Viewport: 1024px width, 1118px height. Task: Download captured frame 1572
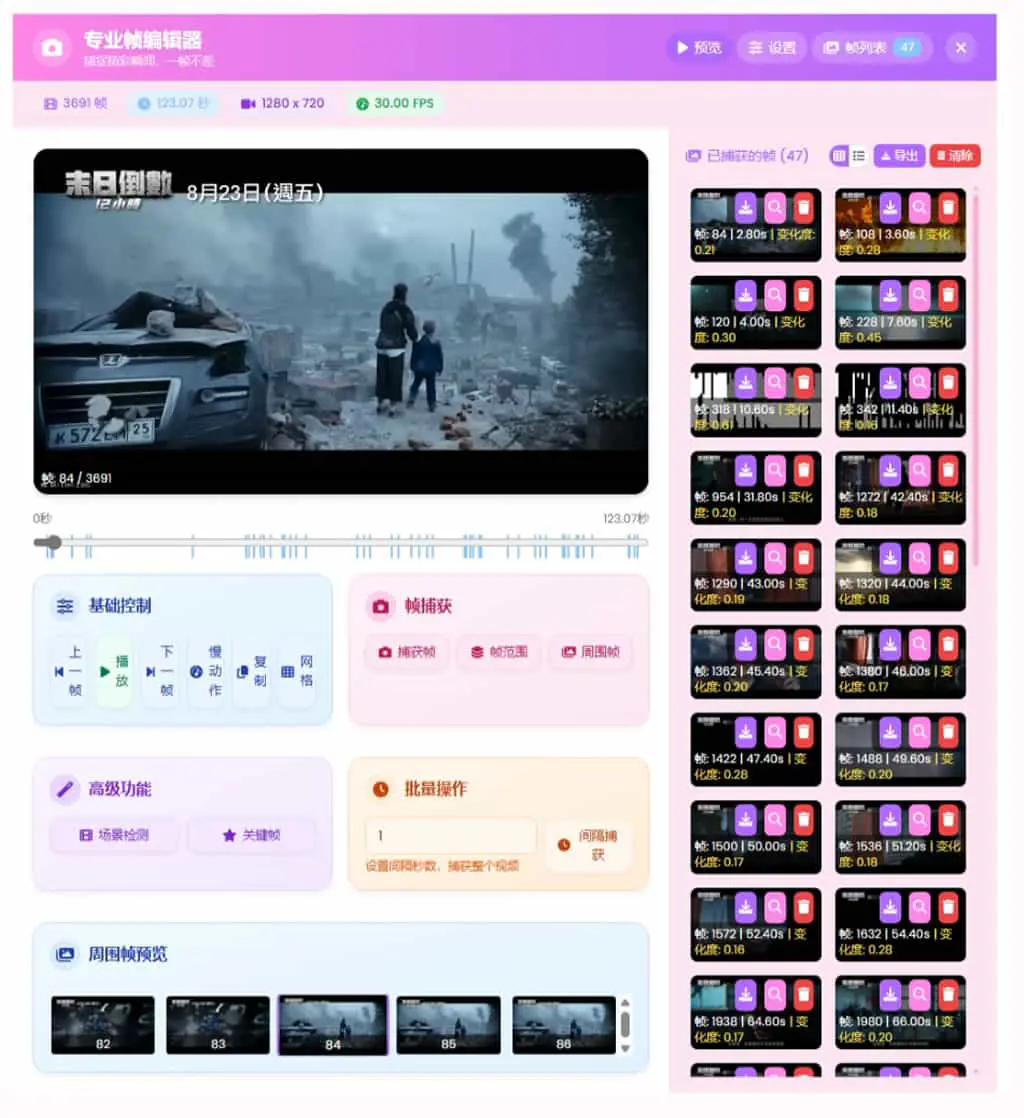point(745,907)
